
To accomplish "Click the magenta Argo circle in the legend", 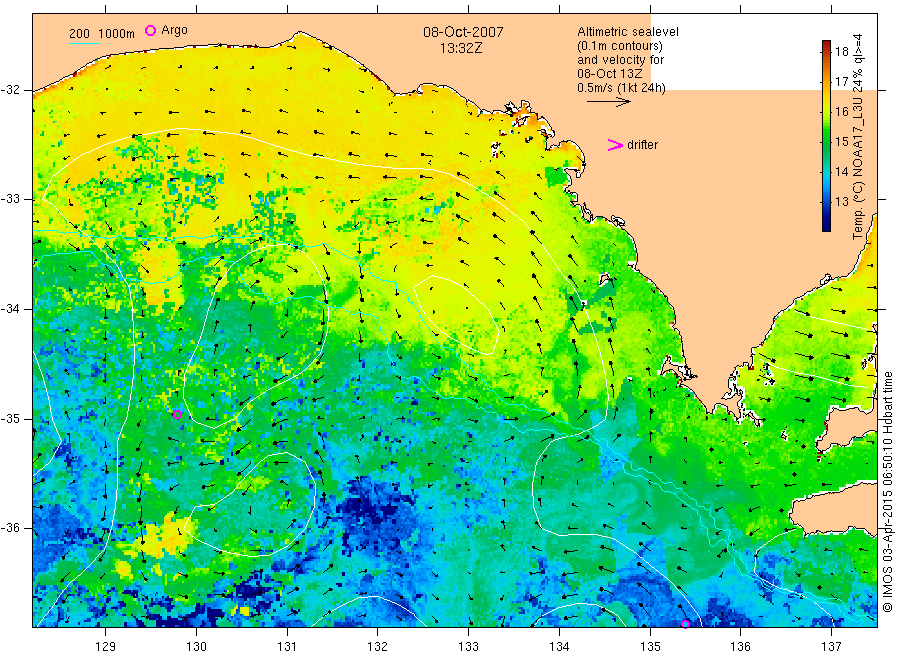I will pyautogui.click(x=150, y=30).
